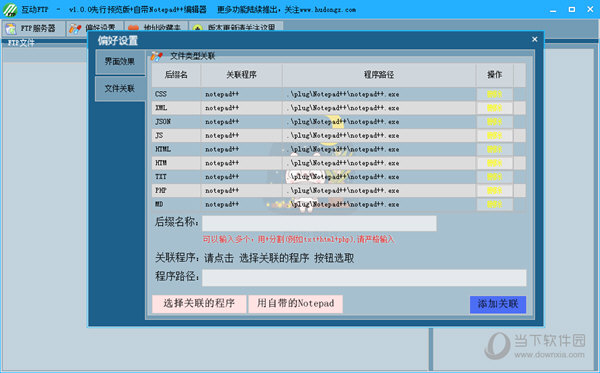
Task: Delete the HTML association row
Action: coord(494,149)
